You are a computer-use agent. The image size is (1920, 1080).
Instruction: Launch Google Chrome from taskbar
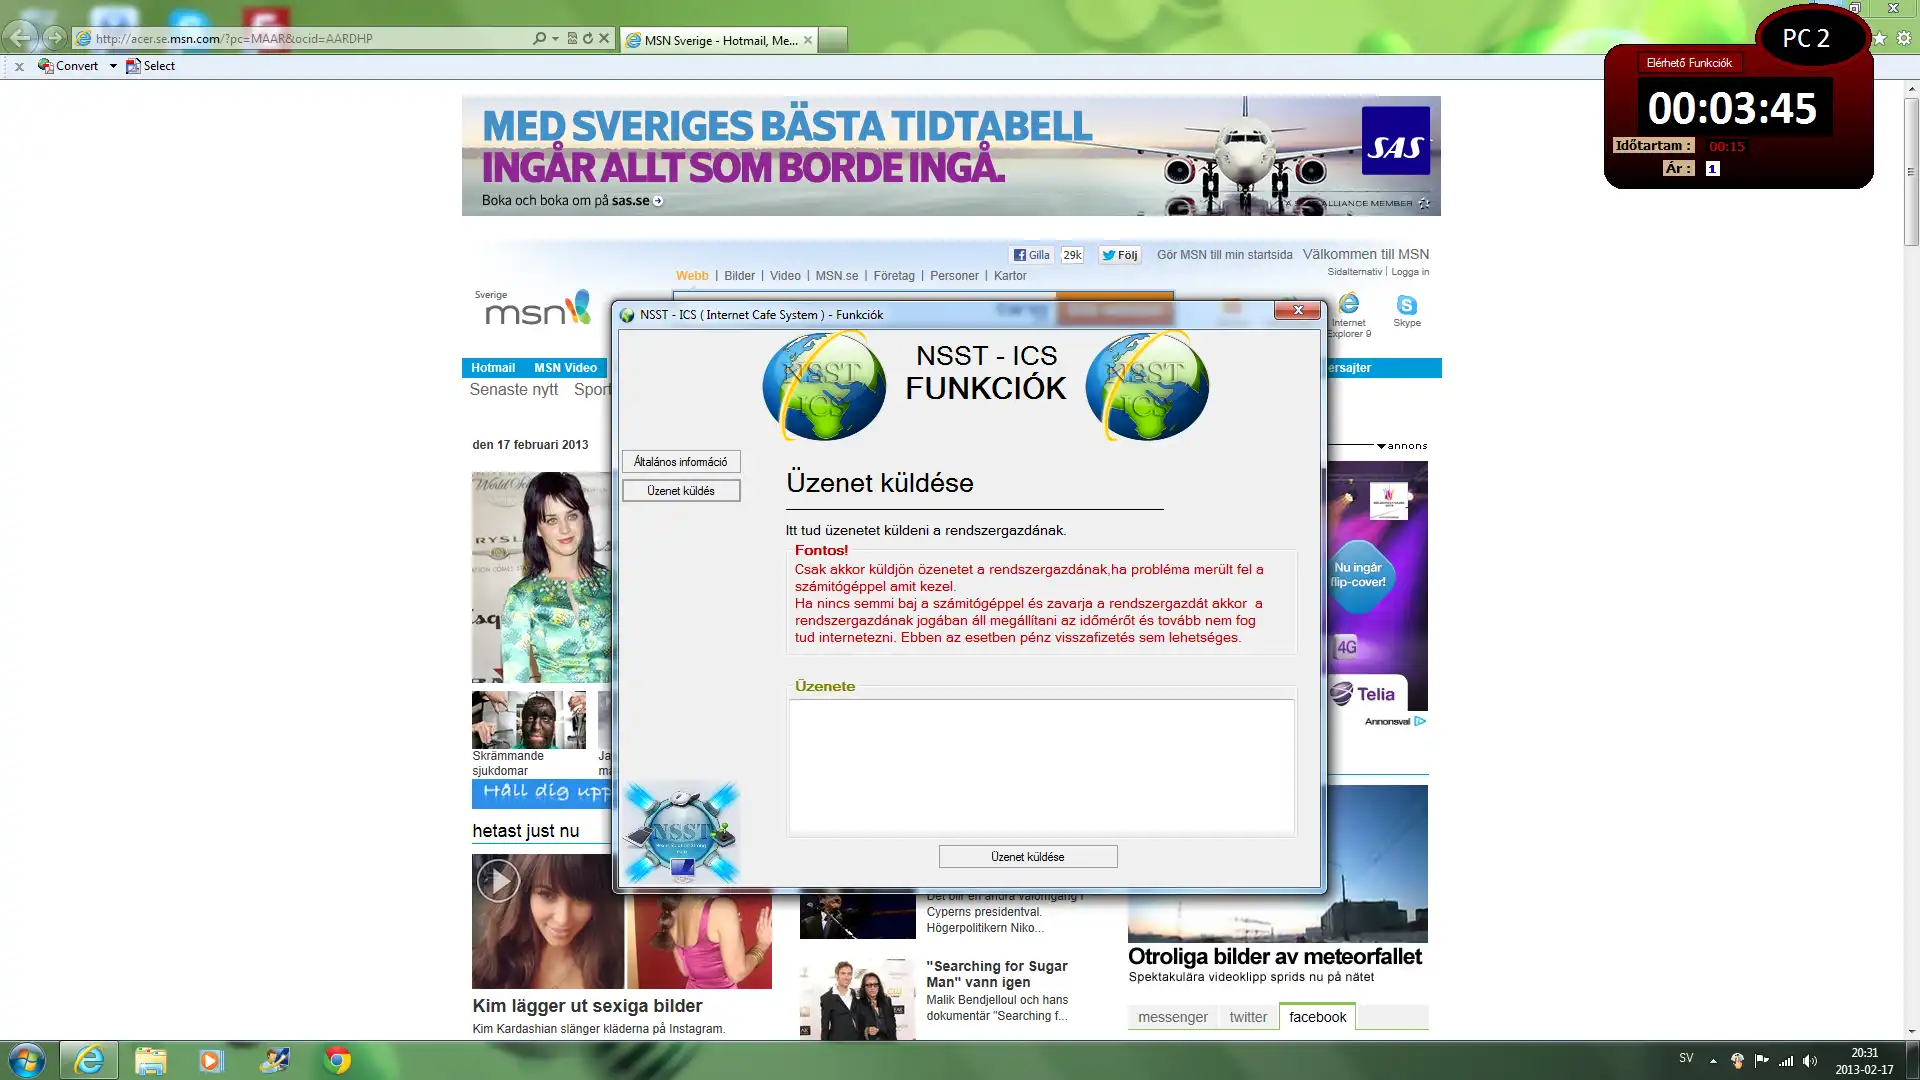click(337, 1060)
